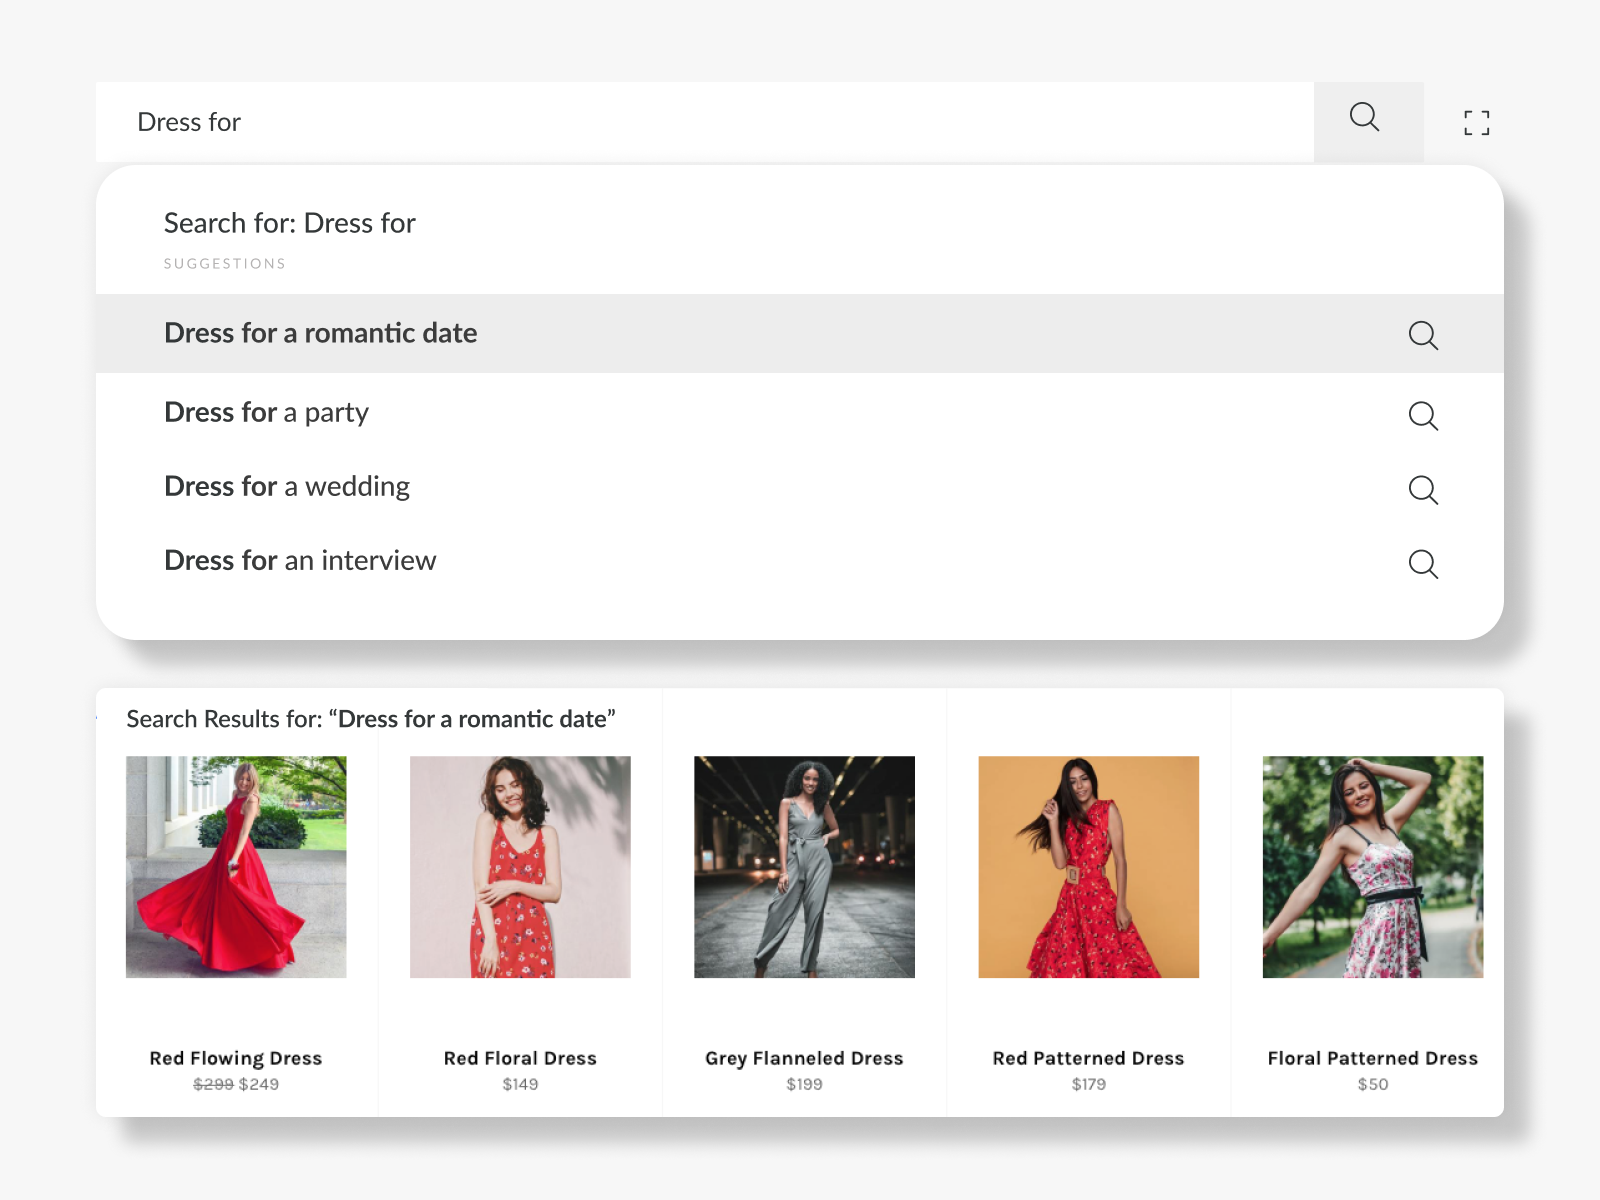Screen dimensions: 1600x1200
Task: Open Red Floral Dress product image
Action: click(520, 867)
